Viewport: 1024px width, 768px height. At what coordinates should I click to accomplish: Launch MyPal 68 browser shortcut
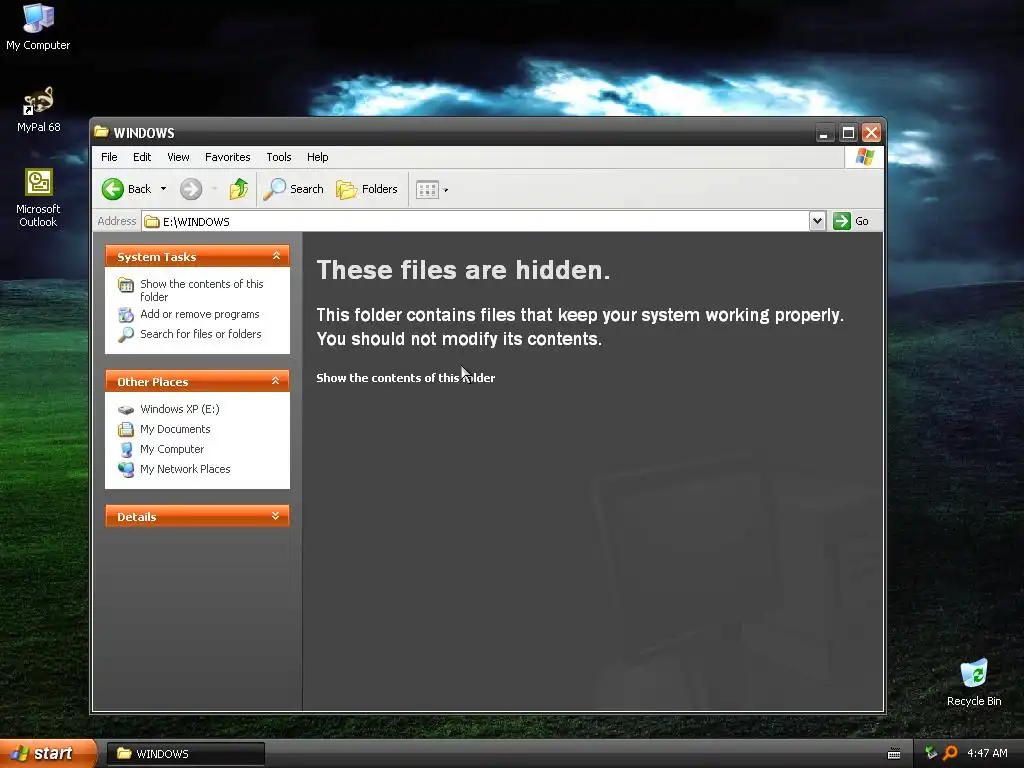(x=38, y=110)
